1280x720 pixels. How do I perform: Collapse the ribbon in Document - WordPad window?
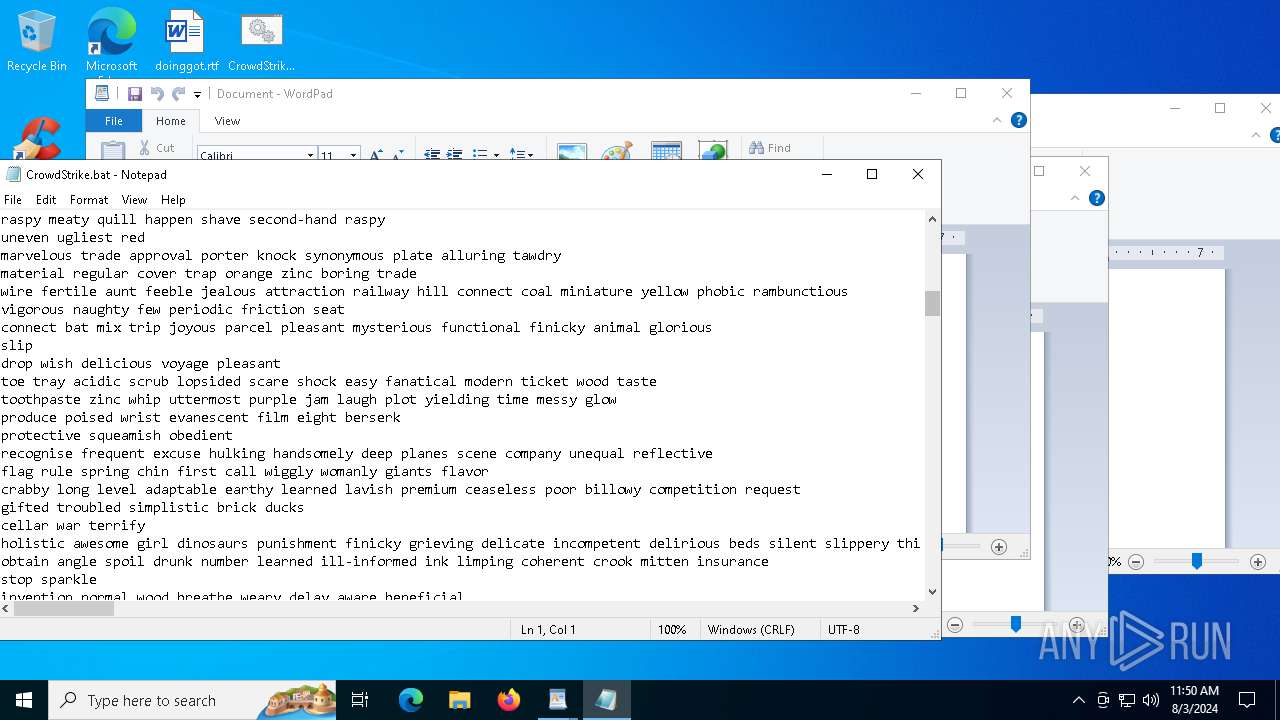pos(997,120)
